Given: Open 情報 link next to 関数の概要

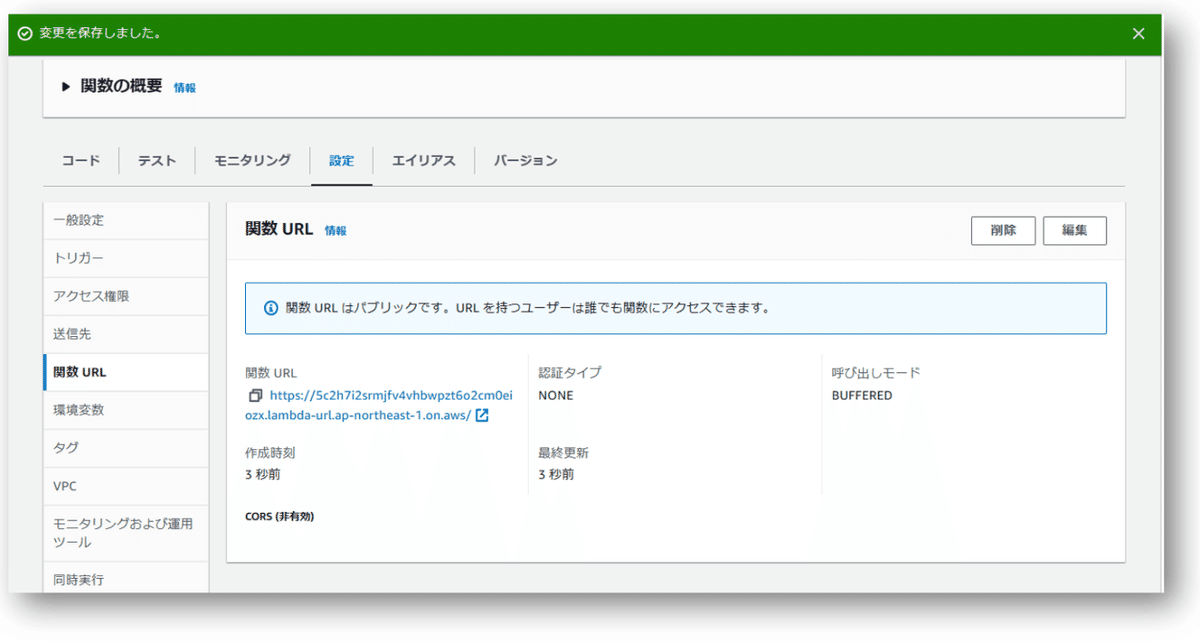Looking at the screenshot, I should [185, 88].
